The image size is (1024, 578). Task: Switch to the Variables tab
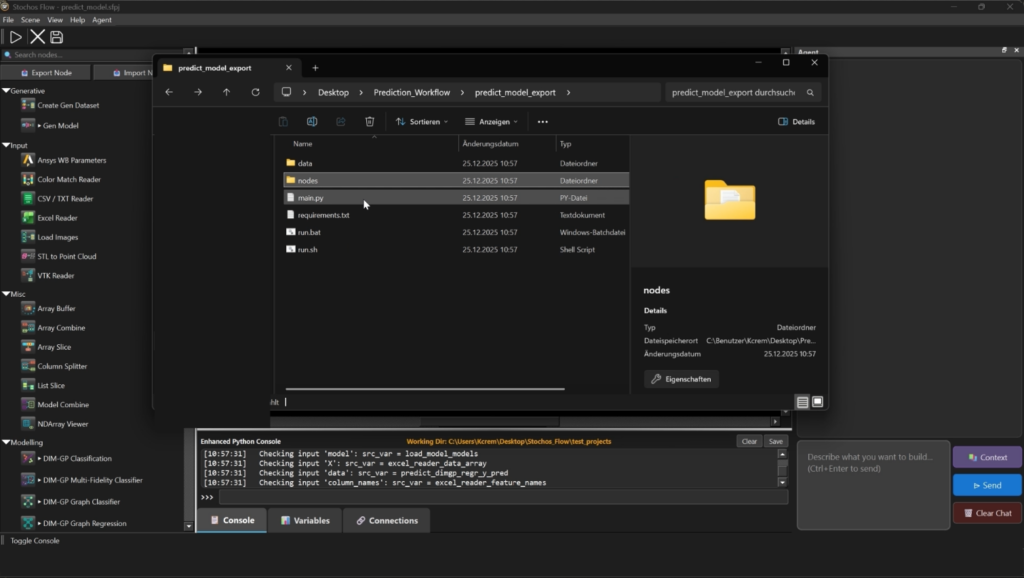[x=306, y=520]
